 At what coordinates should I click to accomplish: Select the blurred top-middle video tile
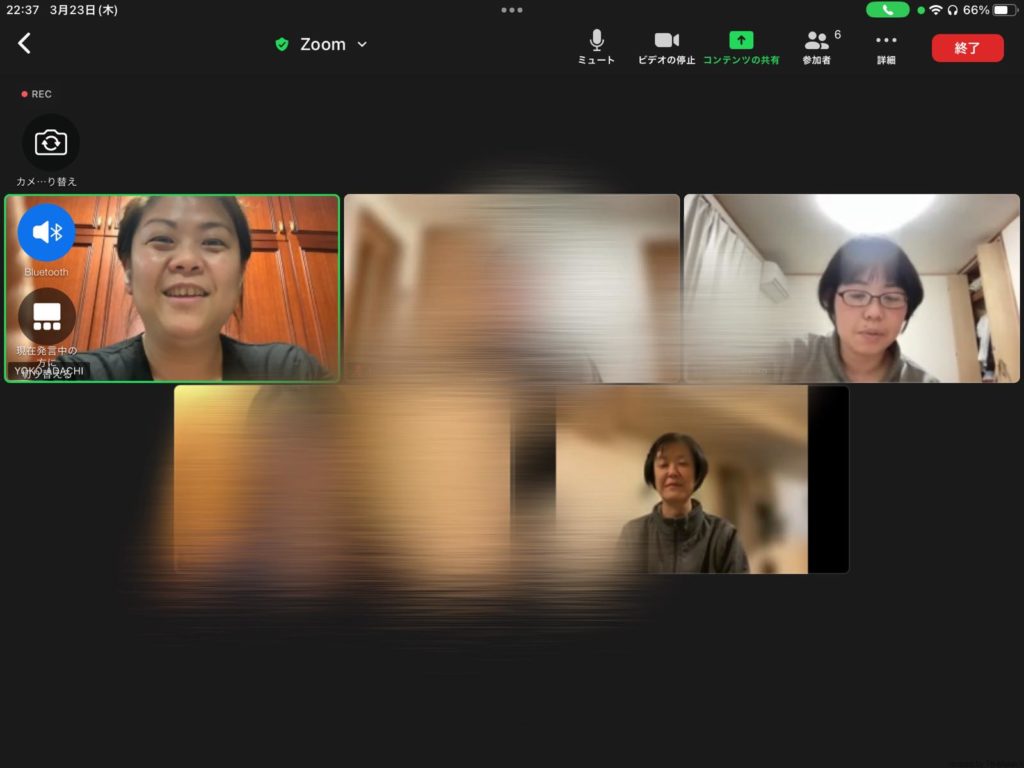point(511,288)
